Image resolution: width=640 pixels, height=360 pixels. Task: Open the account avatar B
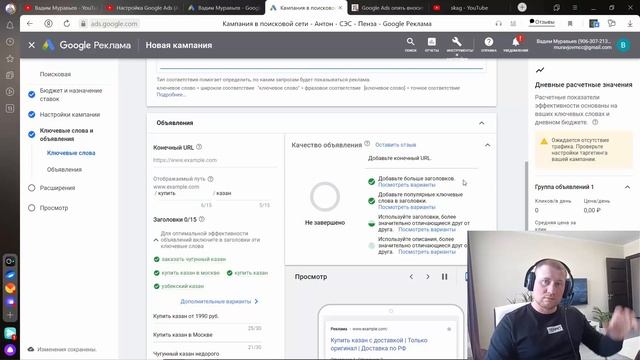pos(623,45)
